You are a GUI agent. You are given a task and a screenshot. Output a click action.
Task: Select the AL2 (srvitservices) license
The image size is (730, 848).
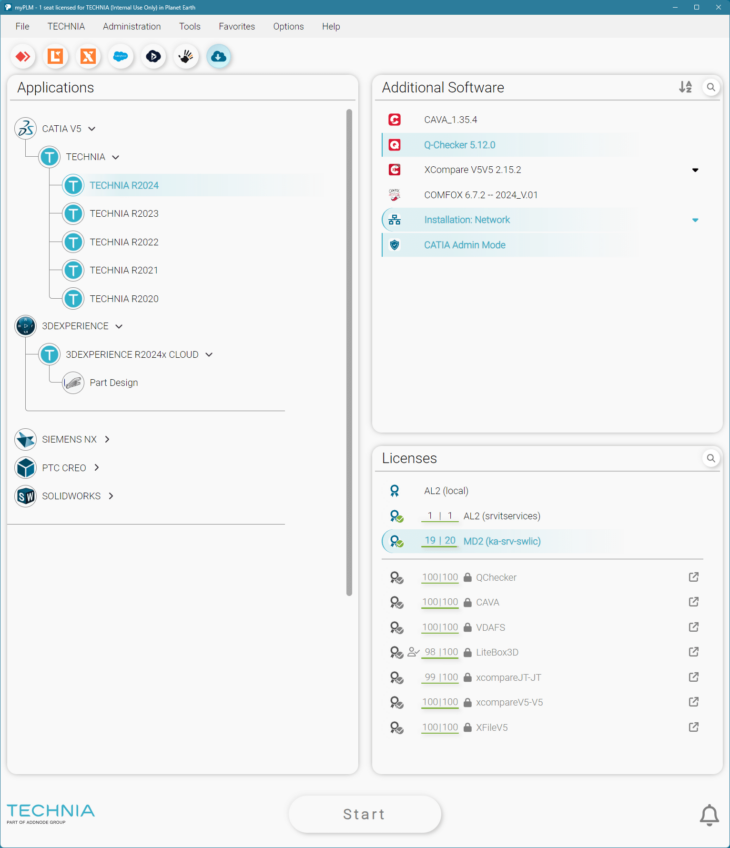point(542,516)
